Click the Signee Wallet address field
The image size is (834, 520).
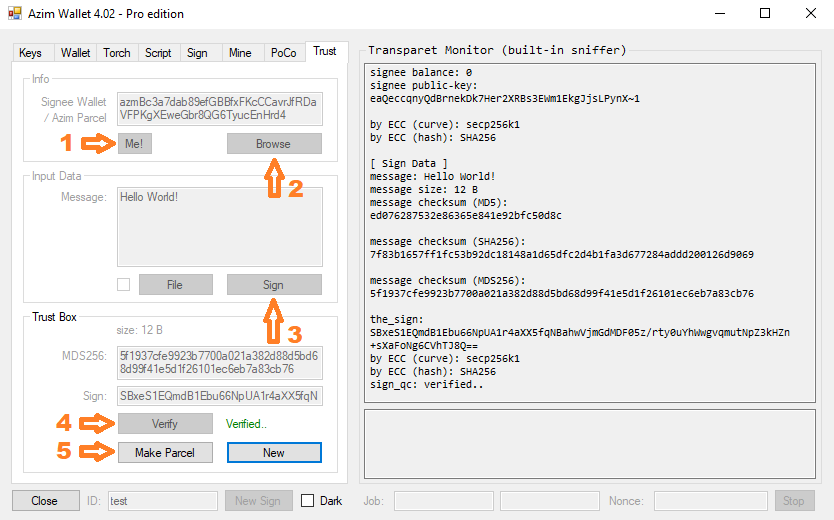(x=220, y=108)
